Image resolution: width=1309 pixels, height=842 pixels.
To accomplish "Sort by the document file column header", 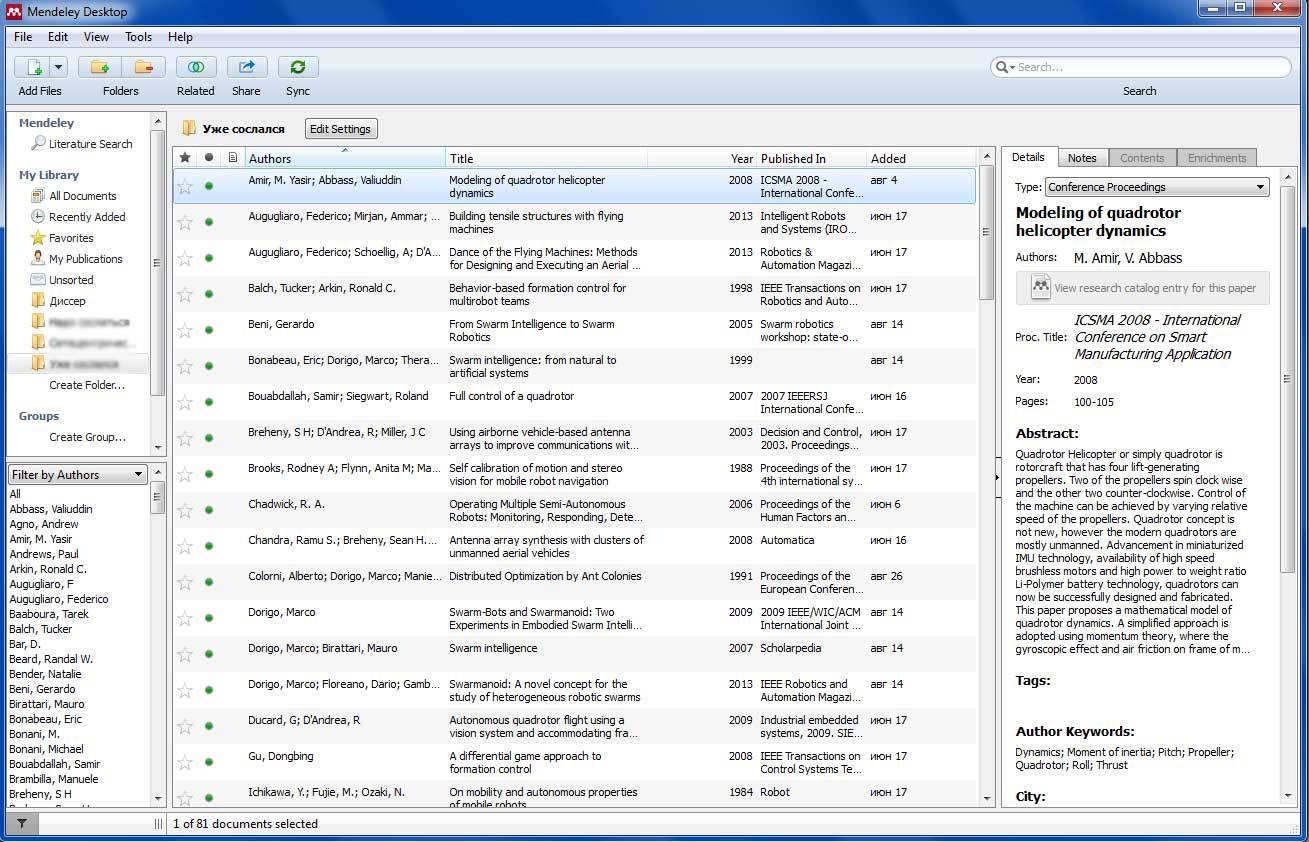I will 233,158.
